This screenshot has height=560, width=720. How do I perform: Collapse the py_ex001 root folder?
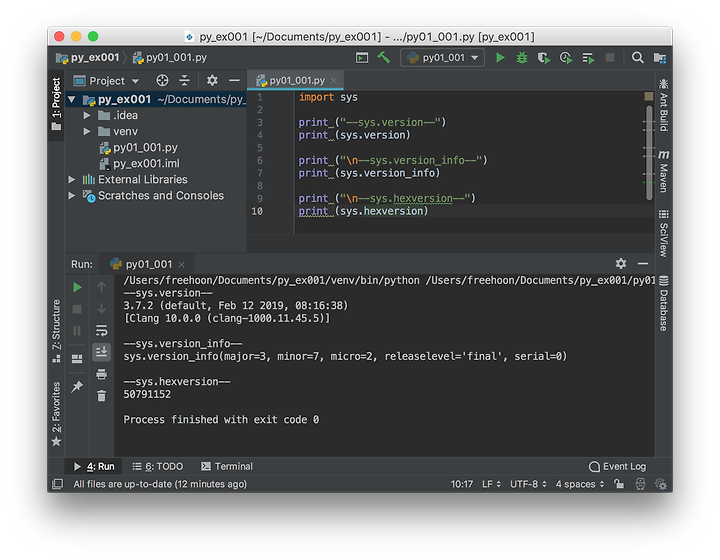[72, 99]
